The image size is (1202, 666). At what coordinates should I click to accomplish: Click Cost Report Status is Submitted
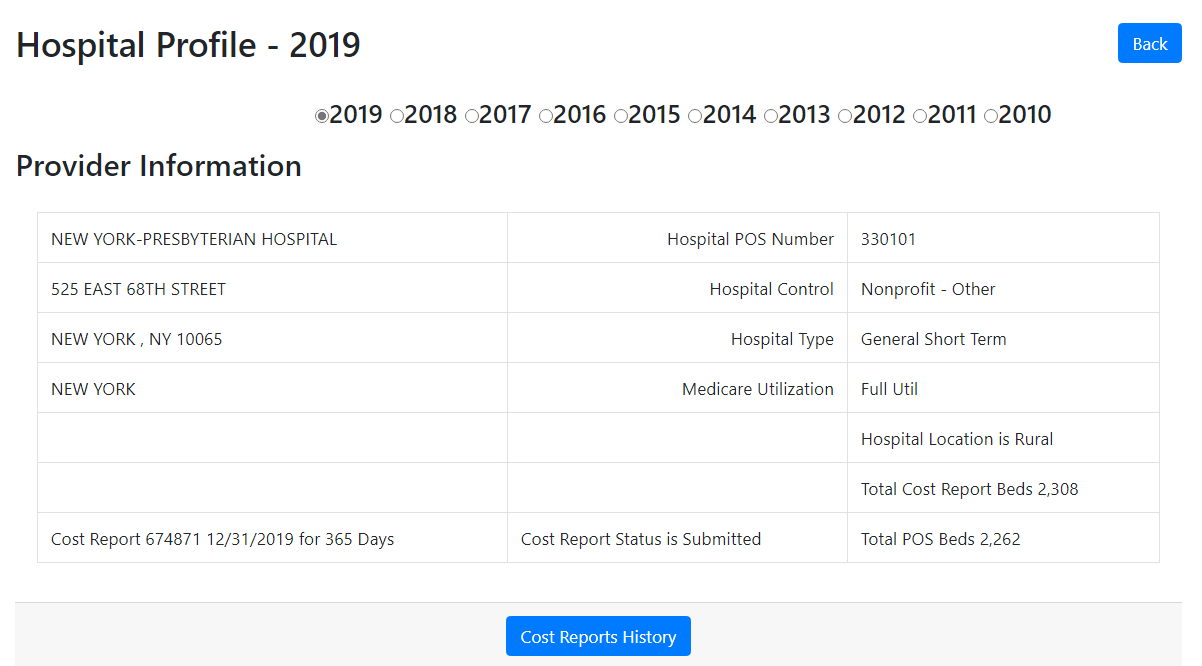coord(641,539)
